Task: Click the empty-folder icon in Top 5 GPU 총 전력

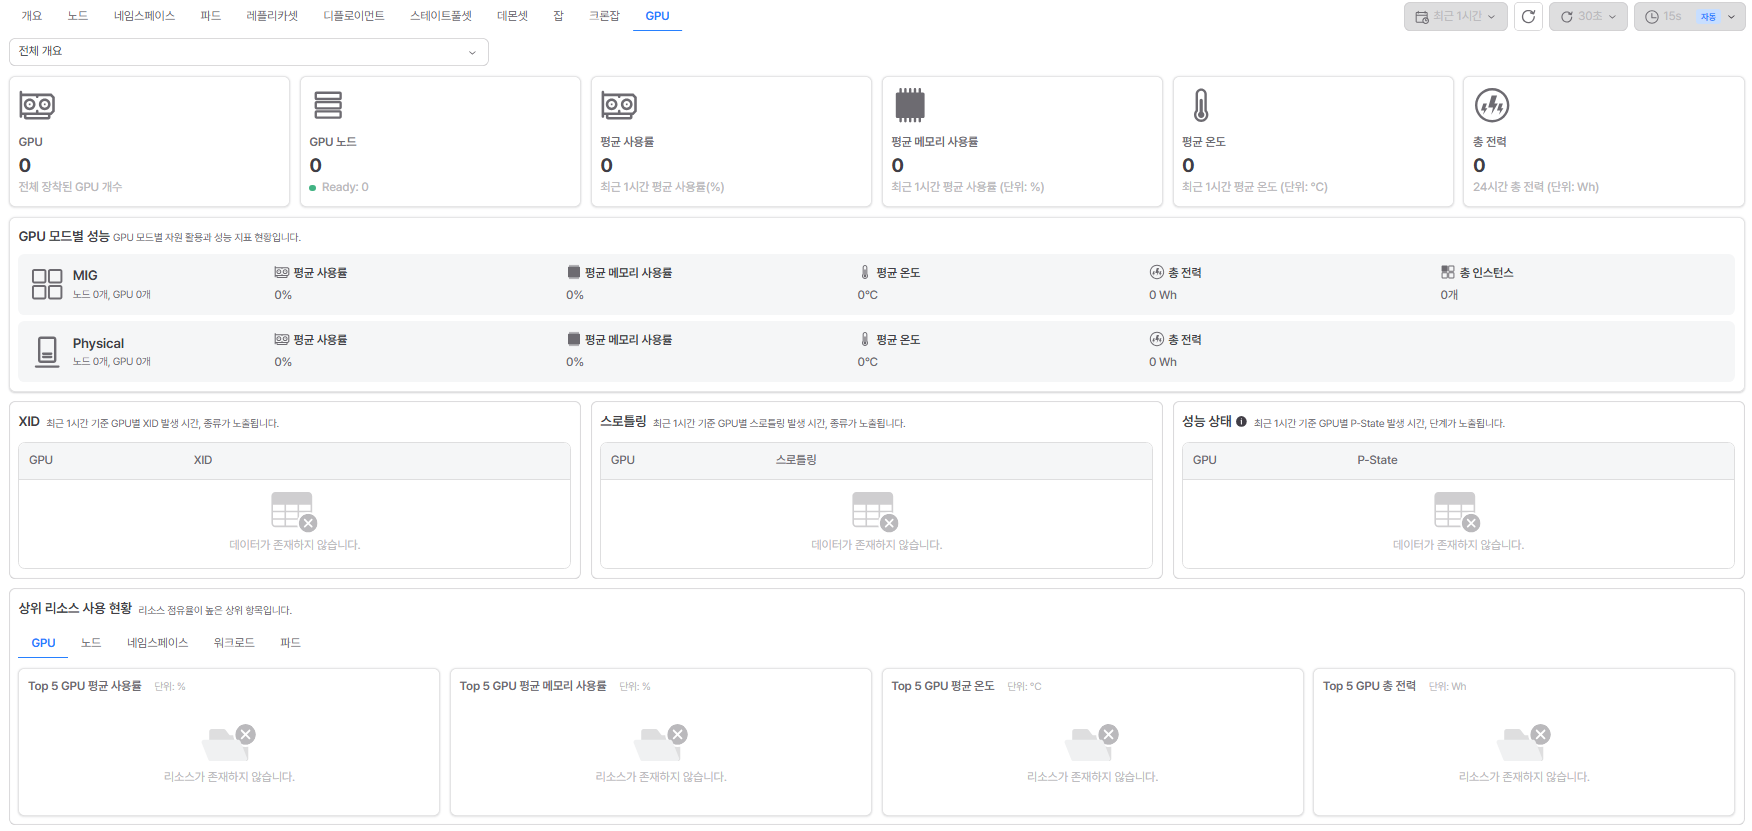Action: coord(1524,743)
